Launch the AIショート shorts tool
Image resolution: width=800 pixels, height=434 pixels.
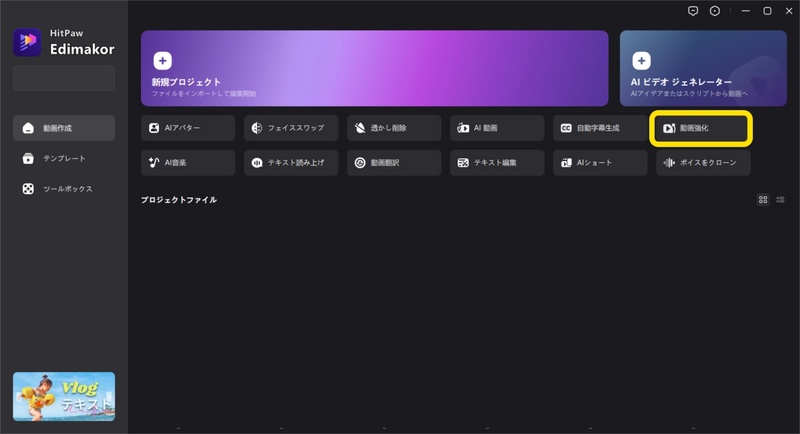pos(600,163)
